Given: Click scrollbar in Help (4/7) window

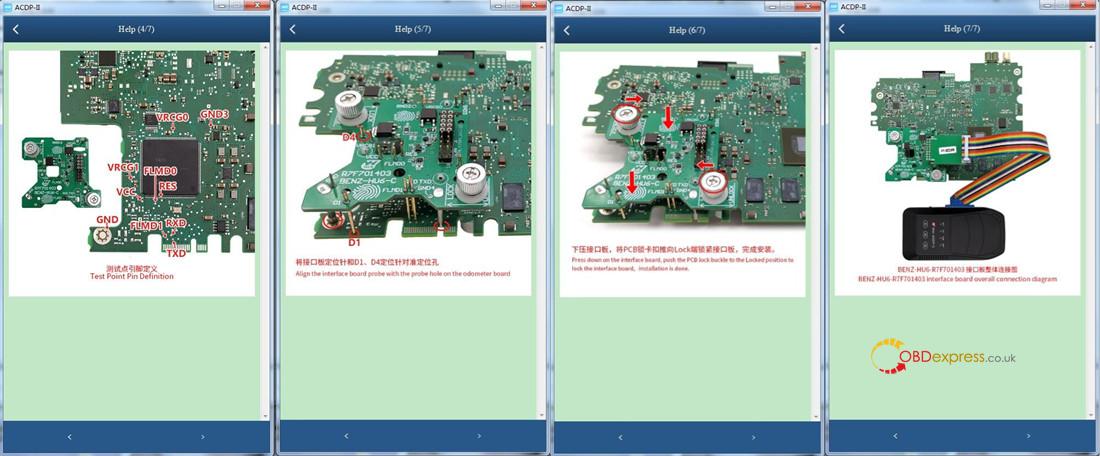Looking at the screenshot, I should coord(265,232).
